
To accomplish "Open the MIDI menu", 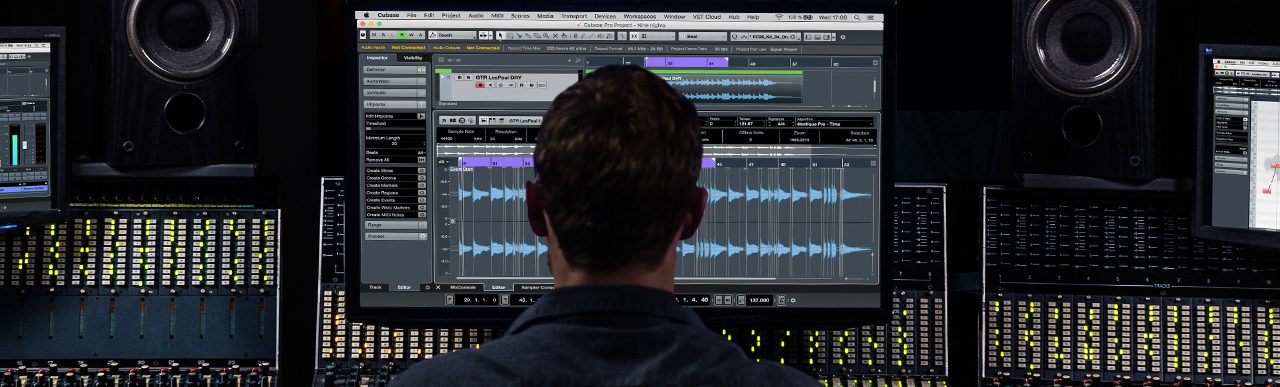I will (497, 15).
